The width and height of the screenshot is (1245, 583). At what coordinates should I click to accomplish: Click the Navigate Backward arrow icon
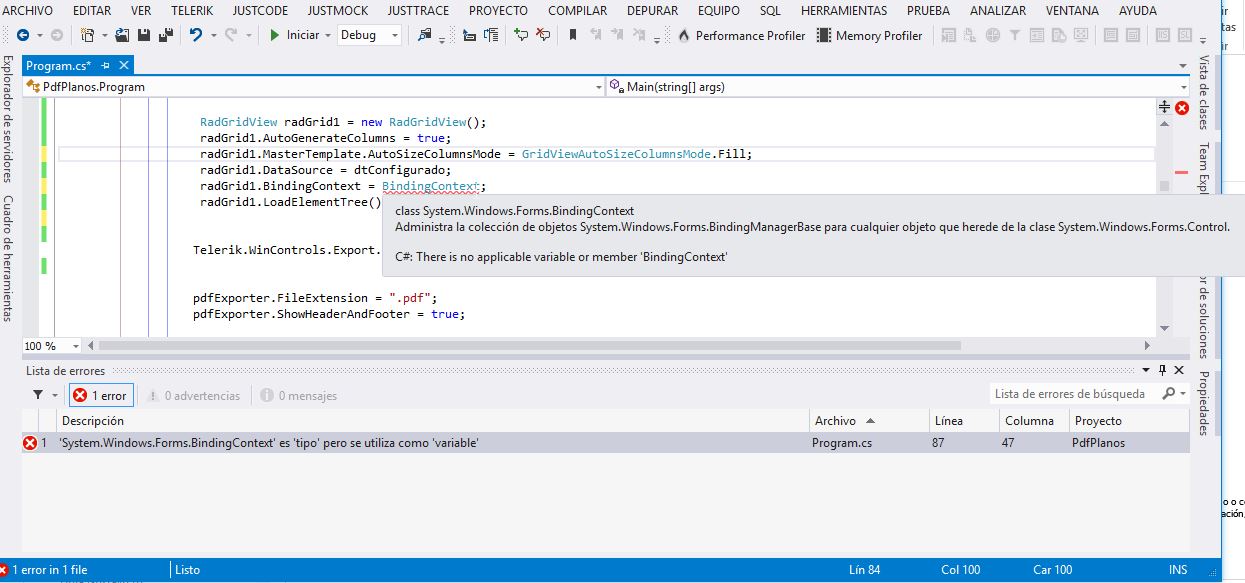tap(22, 35)
